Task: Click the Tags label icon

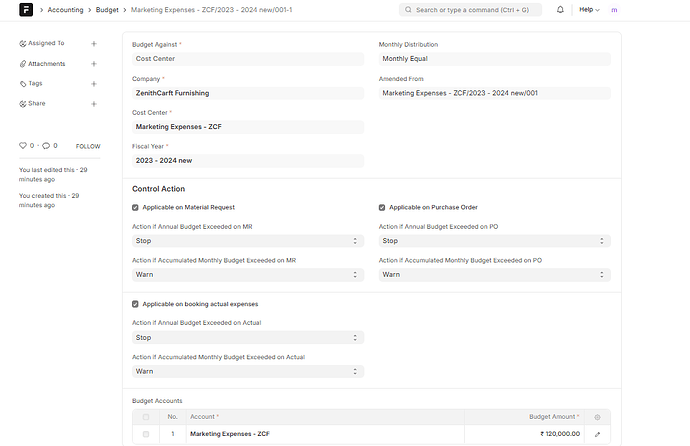Action: pyautogui.click(x=22, y=84)
